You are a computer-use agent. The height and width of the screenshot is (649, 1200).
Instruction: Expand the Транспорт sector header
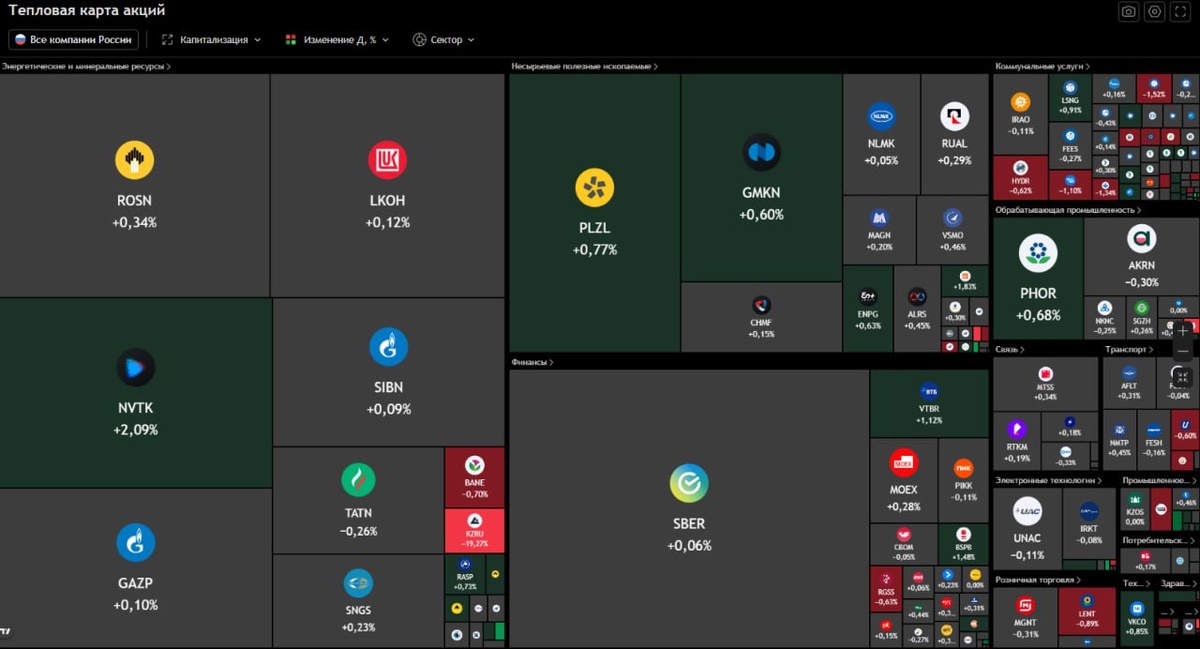1129,350
